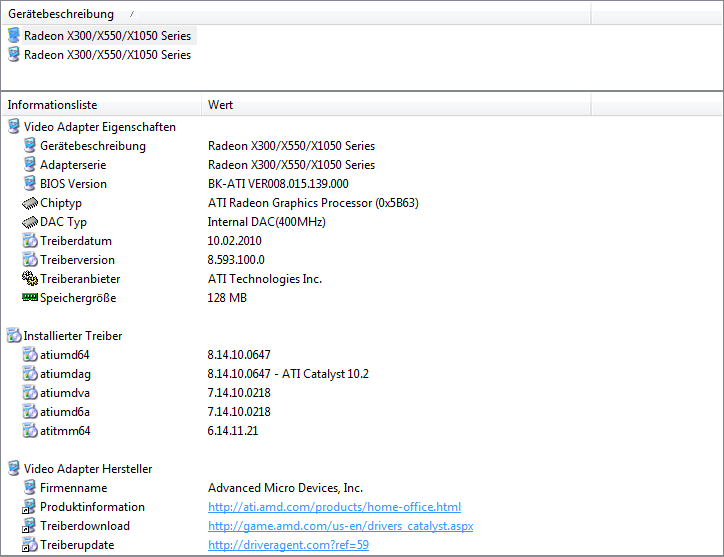Open the driveragent.com driver update link

tap(288, 545)
